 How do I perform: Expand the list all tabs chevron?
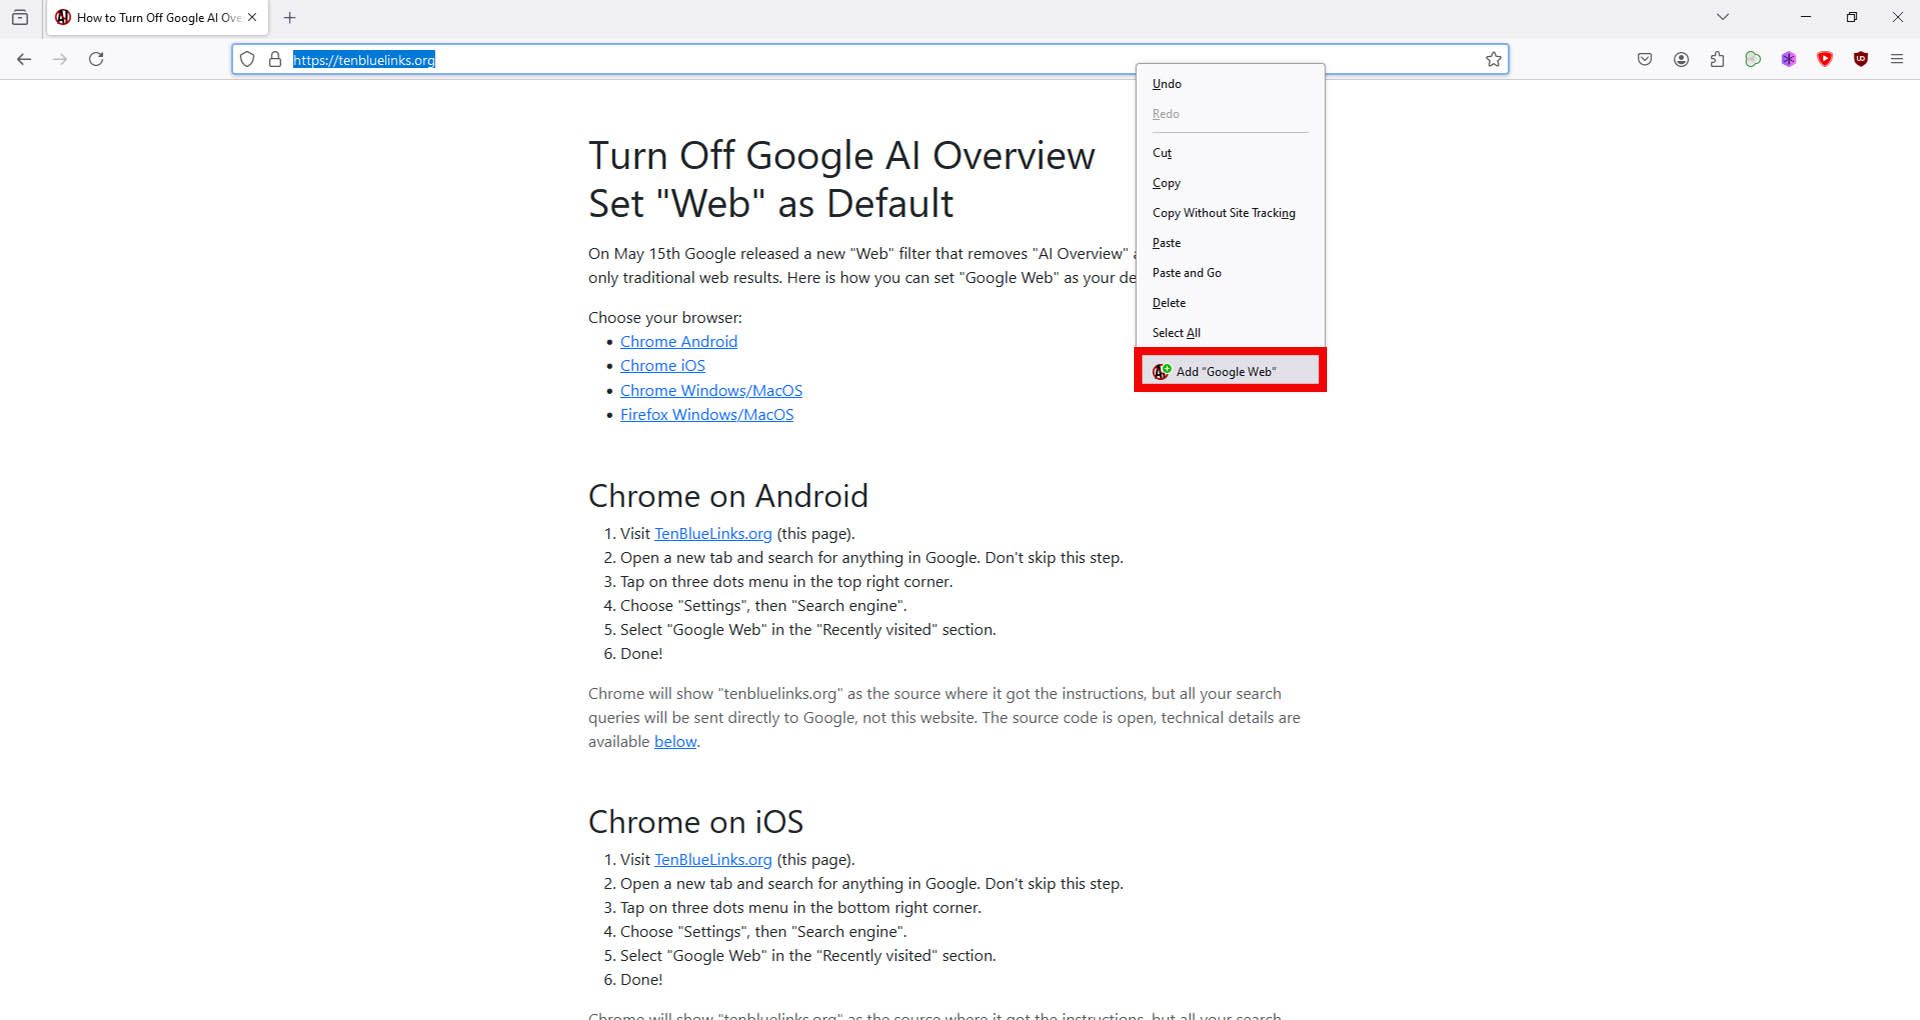pos(1722,17)
